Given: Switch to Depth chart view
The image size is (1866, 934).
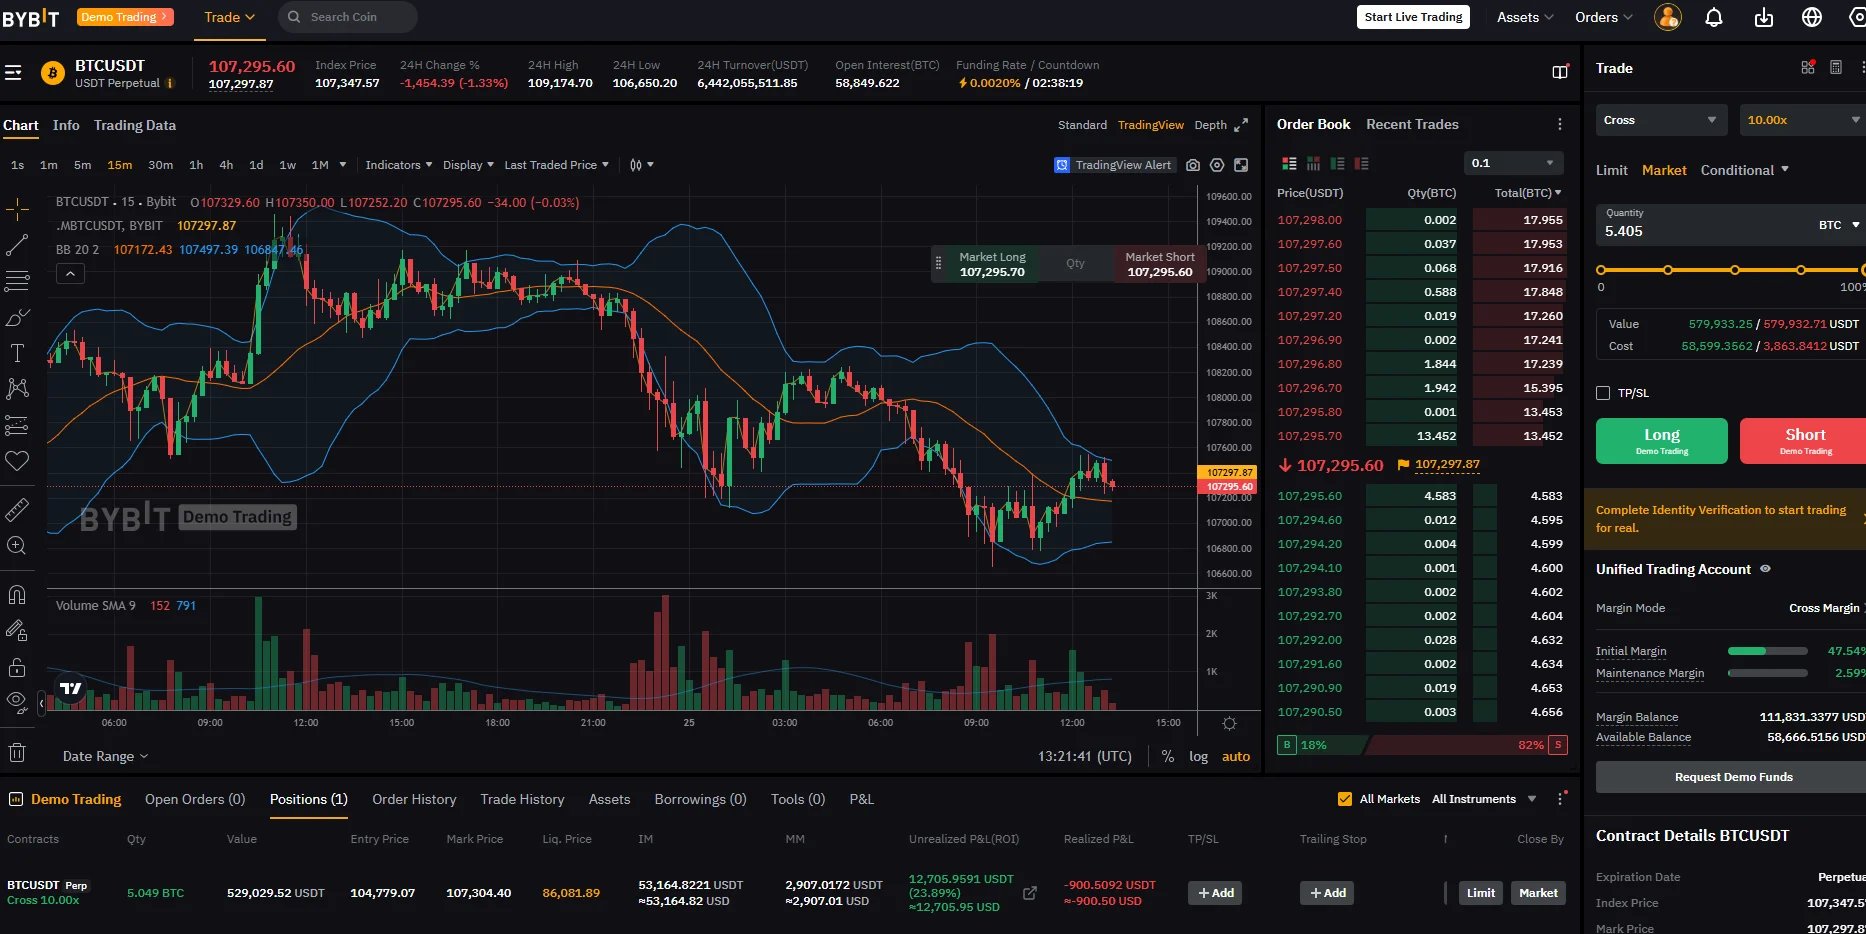Looking at the screenshot, I should tap(1210, 125).
